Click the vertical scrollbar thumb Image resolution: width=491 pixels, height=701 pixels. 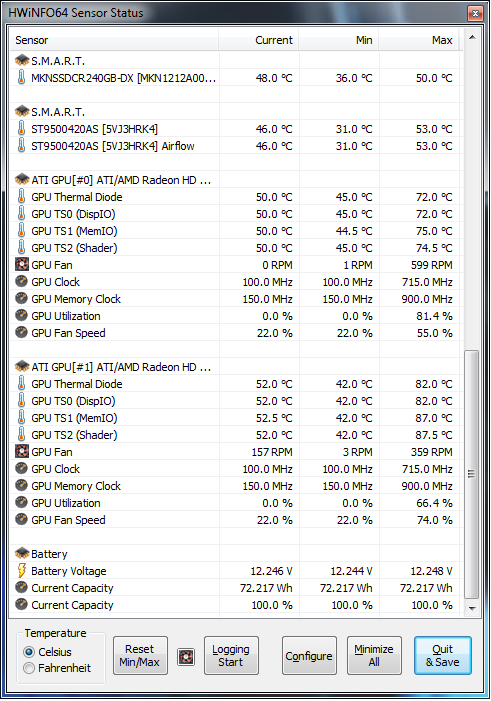[x=472, y=474]
